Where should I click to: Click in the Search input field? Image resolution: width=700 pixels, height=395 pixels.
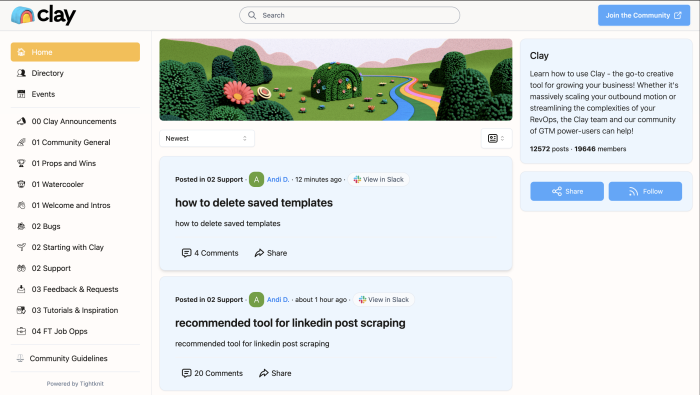click(x=350, y=15)
